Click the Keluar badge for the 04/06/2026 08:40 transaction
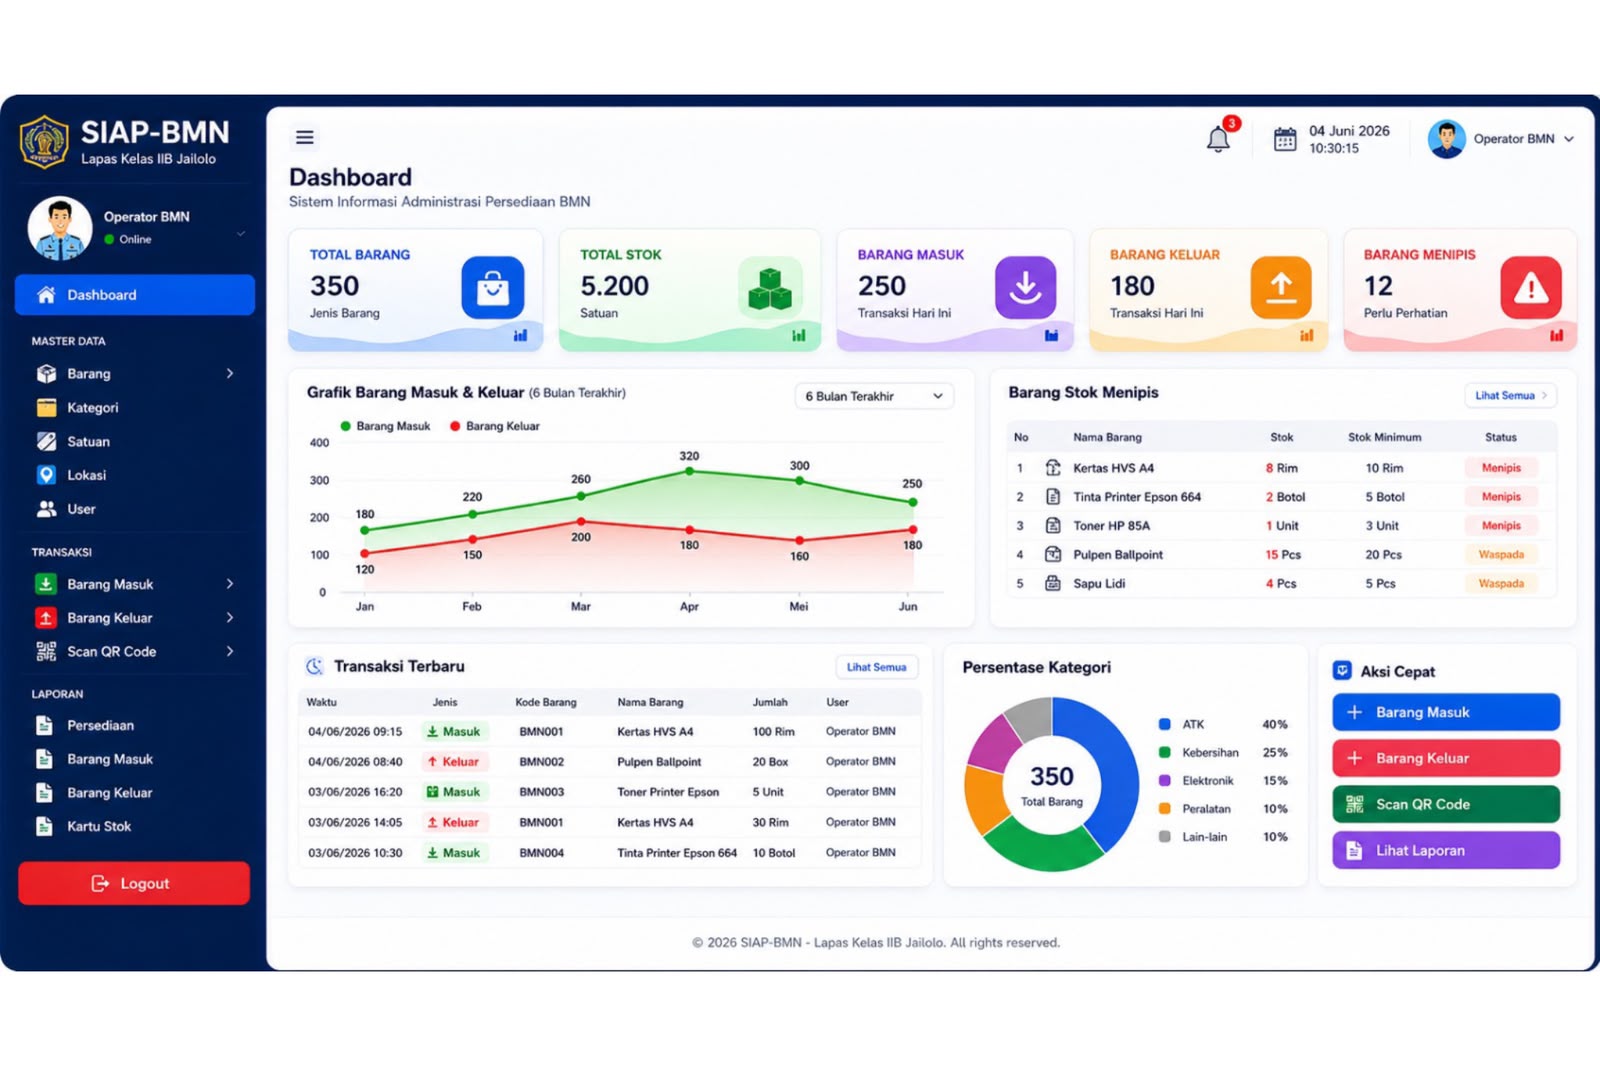 (x=455, y=762)
